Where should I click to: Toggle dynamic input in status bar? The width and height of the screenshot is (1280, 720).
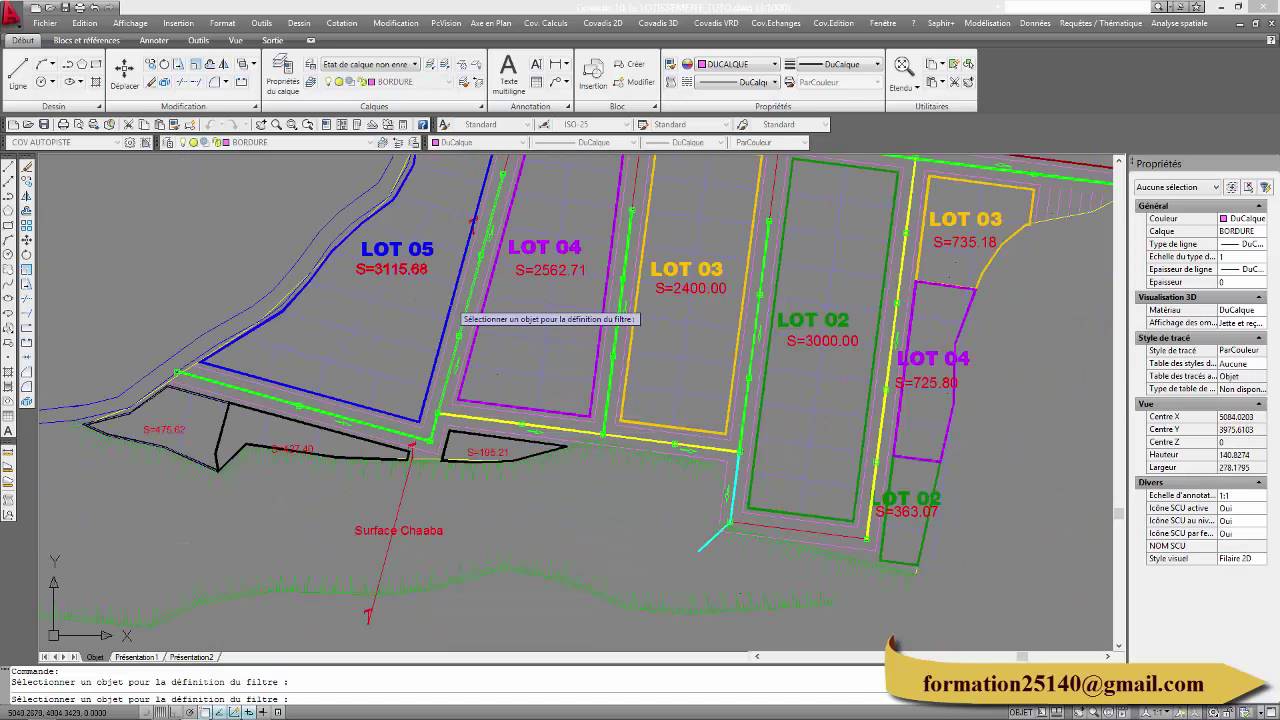(249, 712)
